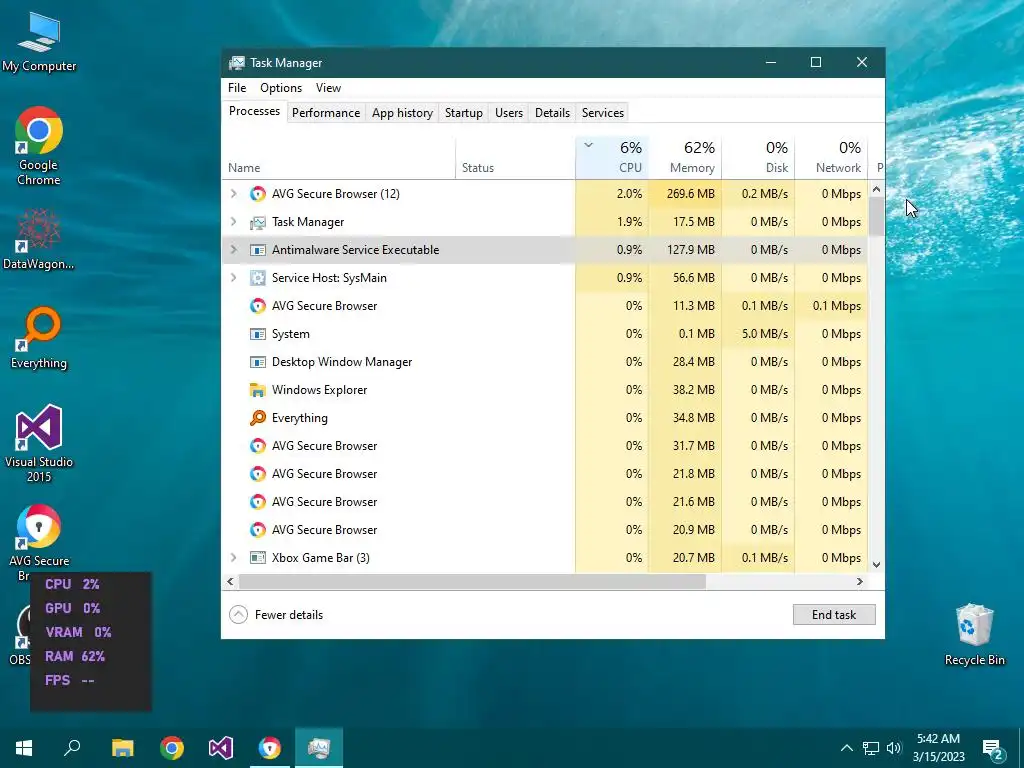Screen dimensions: 1024x768
Task: Click the 5.0 MB/s disk cell
Action: click(x=758, y=334)
